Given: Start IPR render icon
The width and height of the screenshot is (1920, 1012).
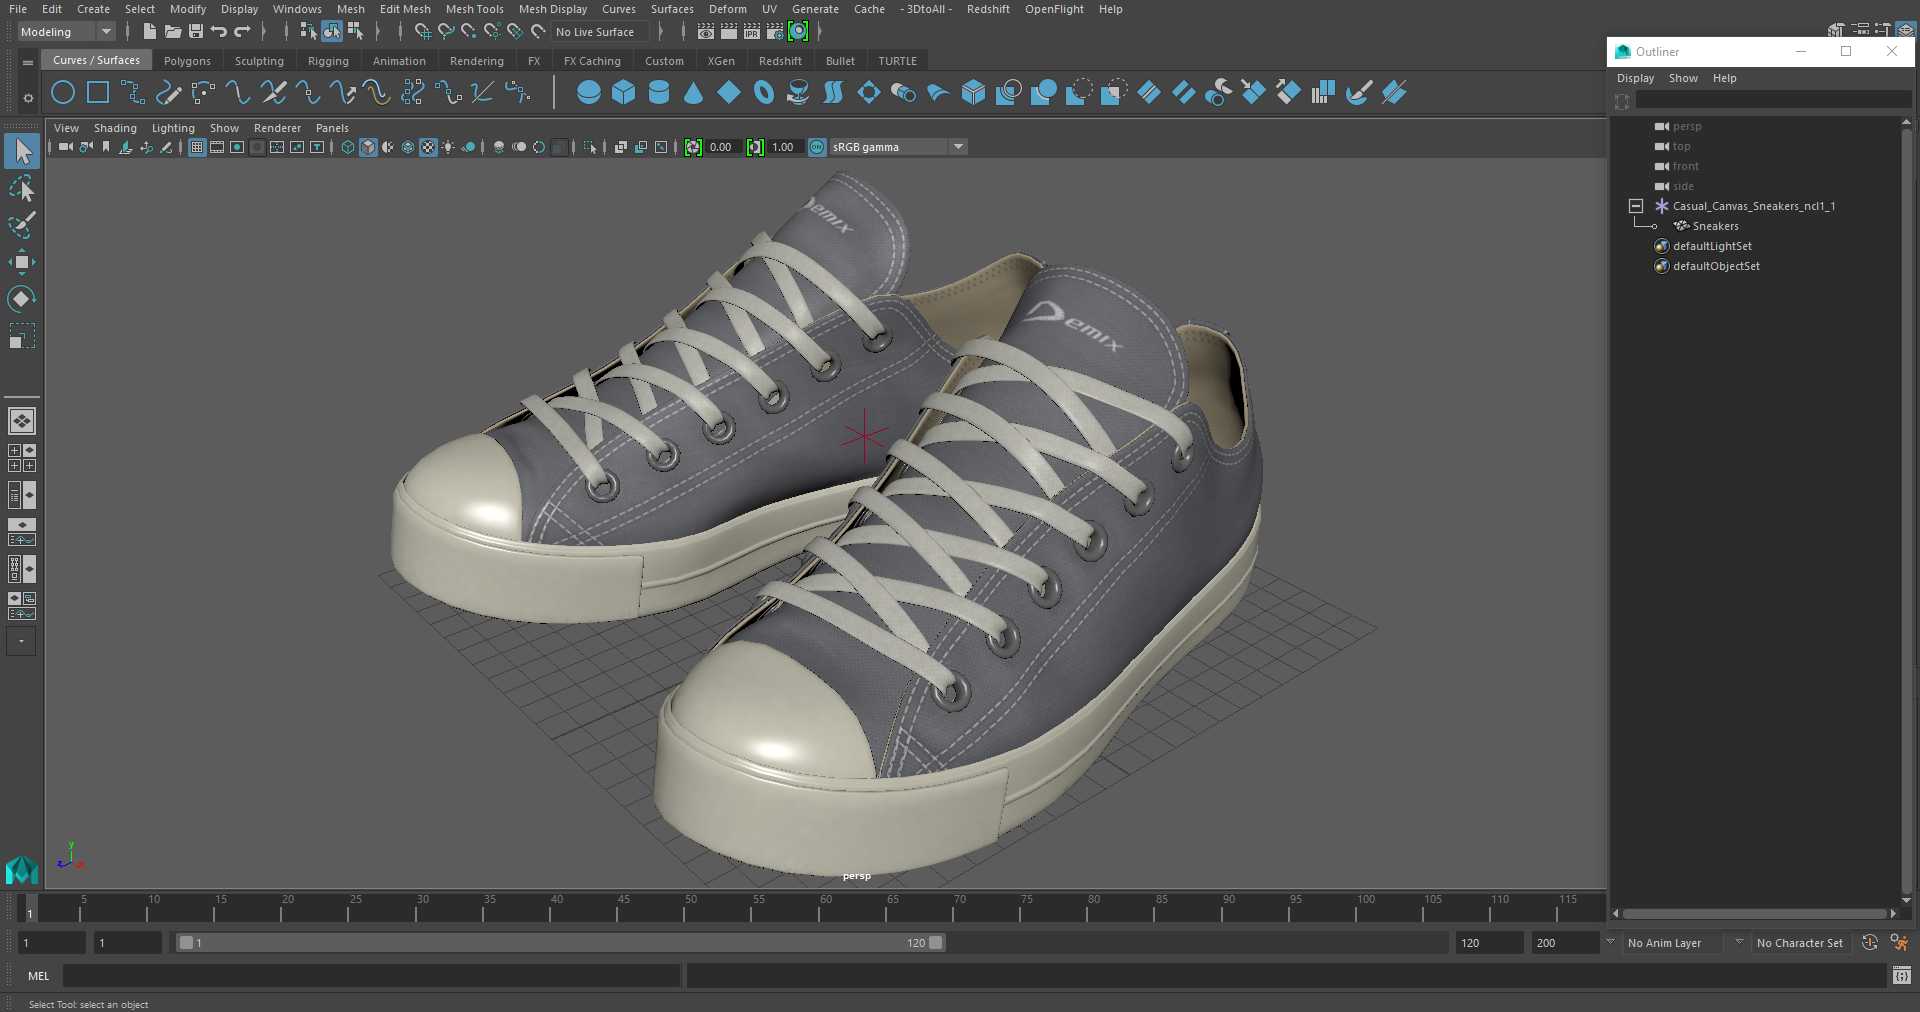Looking at the screenshot, I should pos(752,32).
